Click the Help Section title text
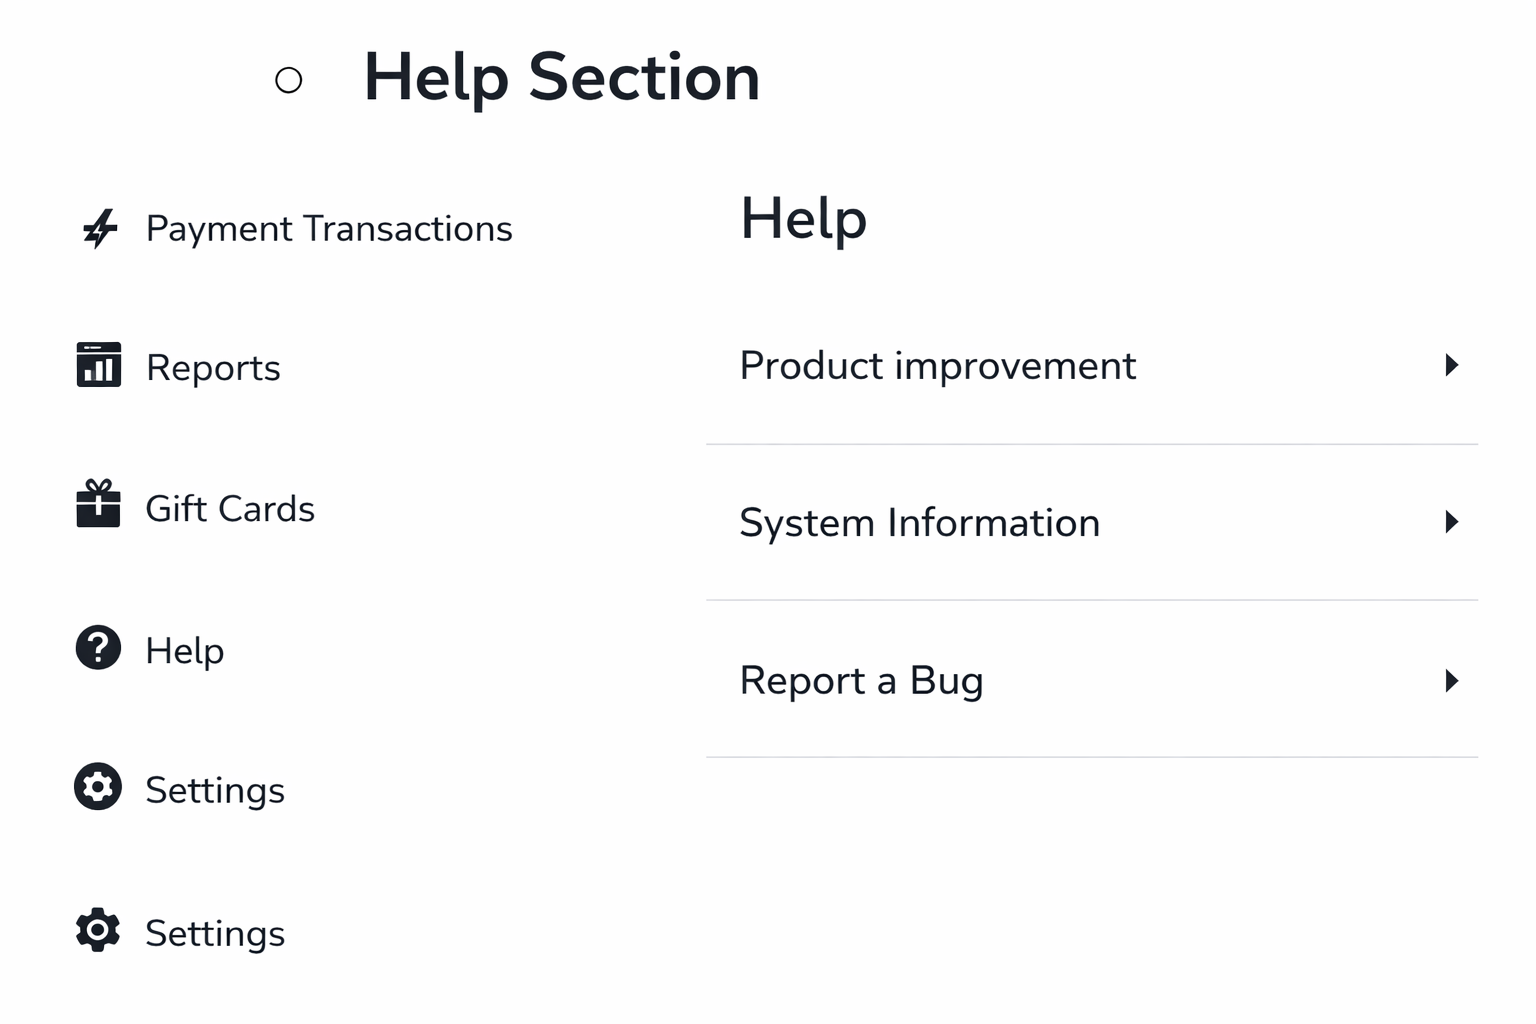Image resolution: width=1536 pixels, height=1024 pixels. pyautogui.click(x=561, y=77)
